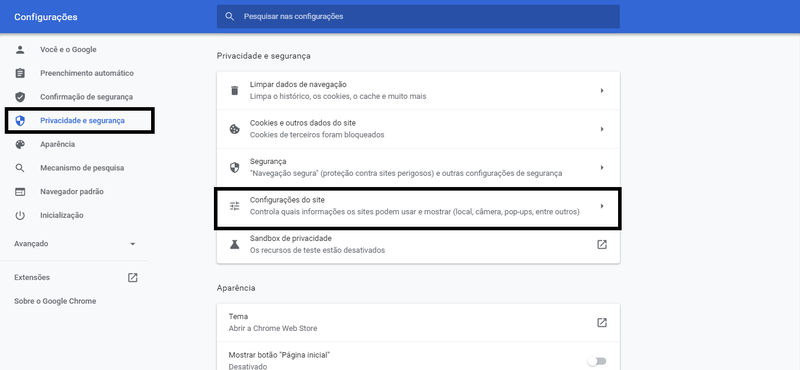The height and width of the screenshot is (370, 800).
Task: Click the palette icon beside Aparência
Action: pyautogui.click(x=20, y=144)
